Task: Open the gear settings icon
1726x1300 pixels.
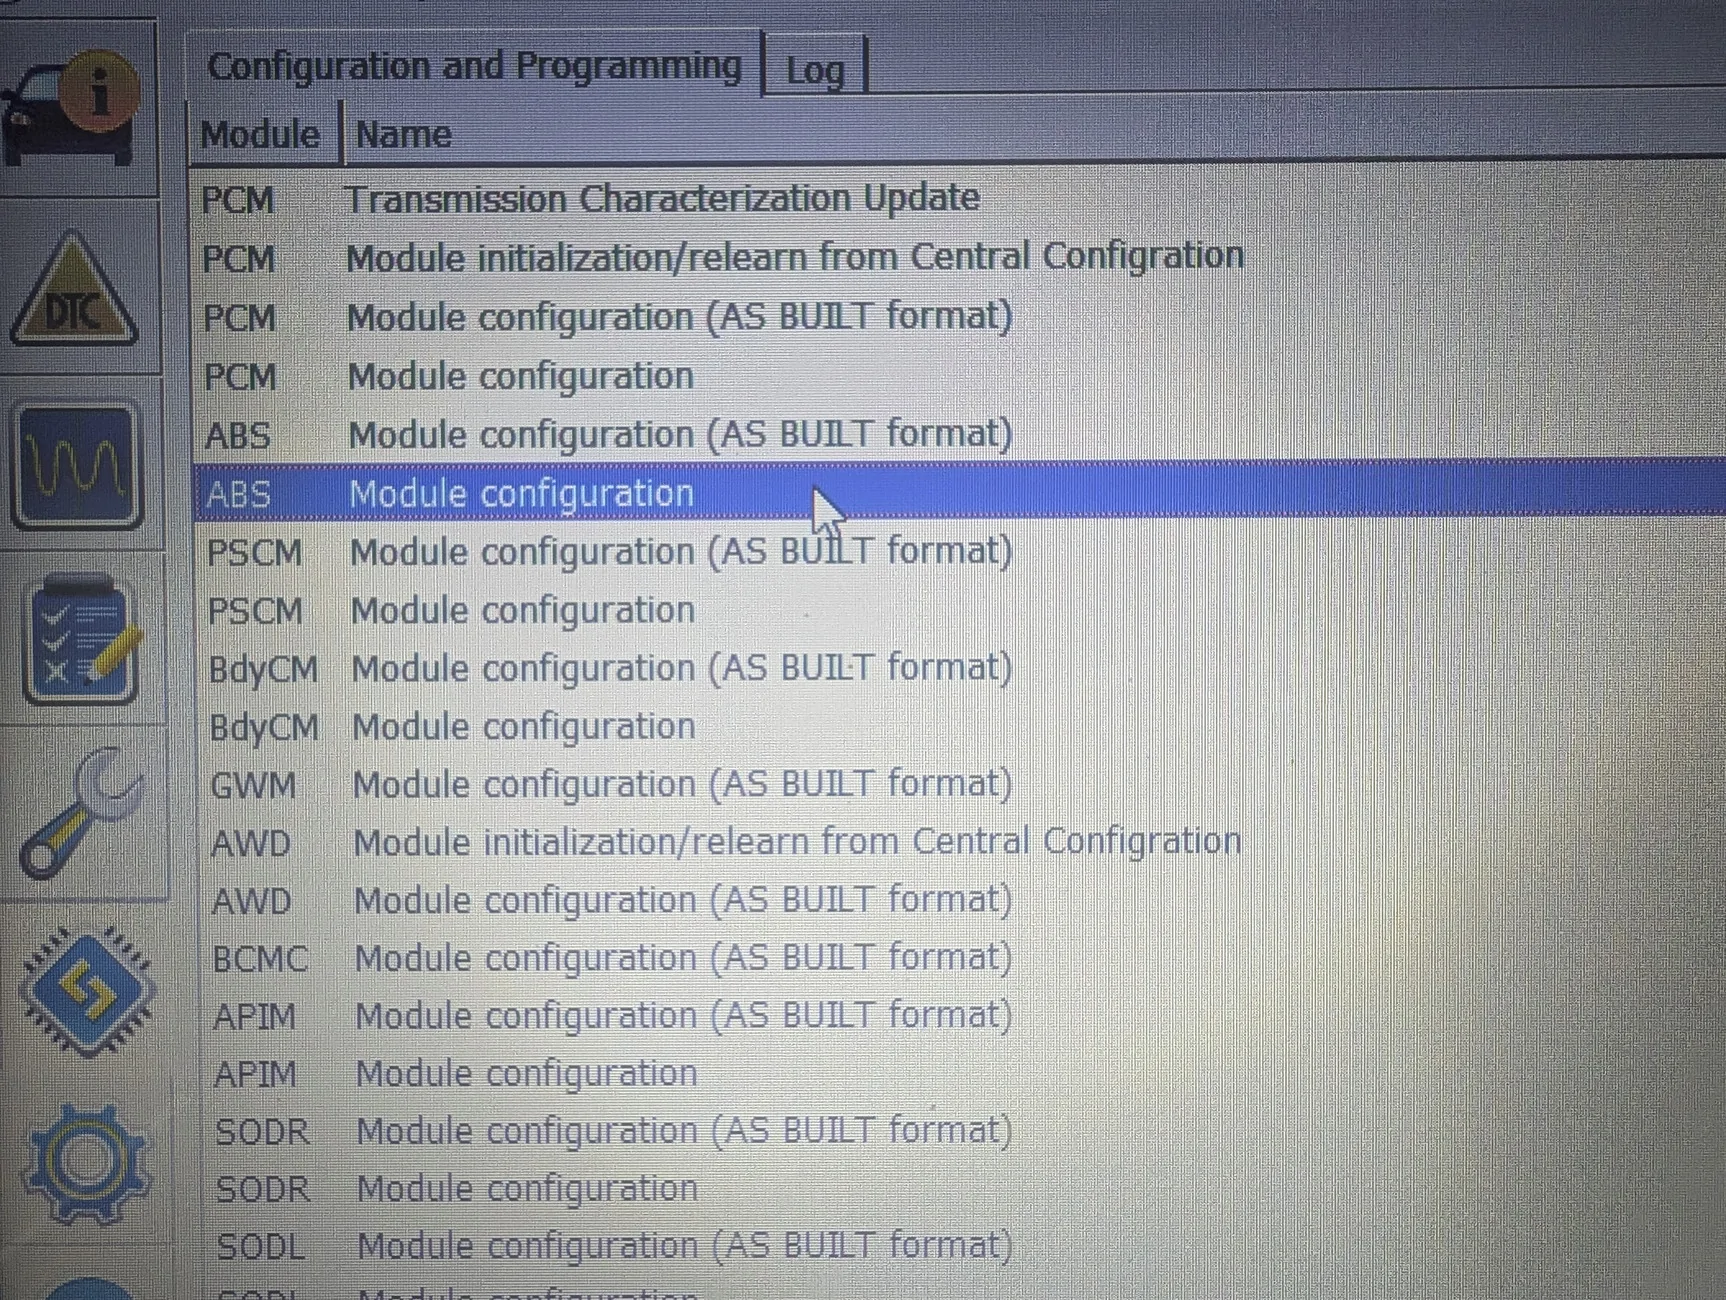Action: tap(86, 1162)
